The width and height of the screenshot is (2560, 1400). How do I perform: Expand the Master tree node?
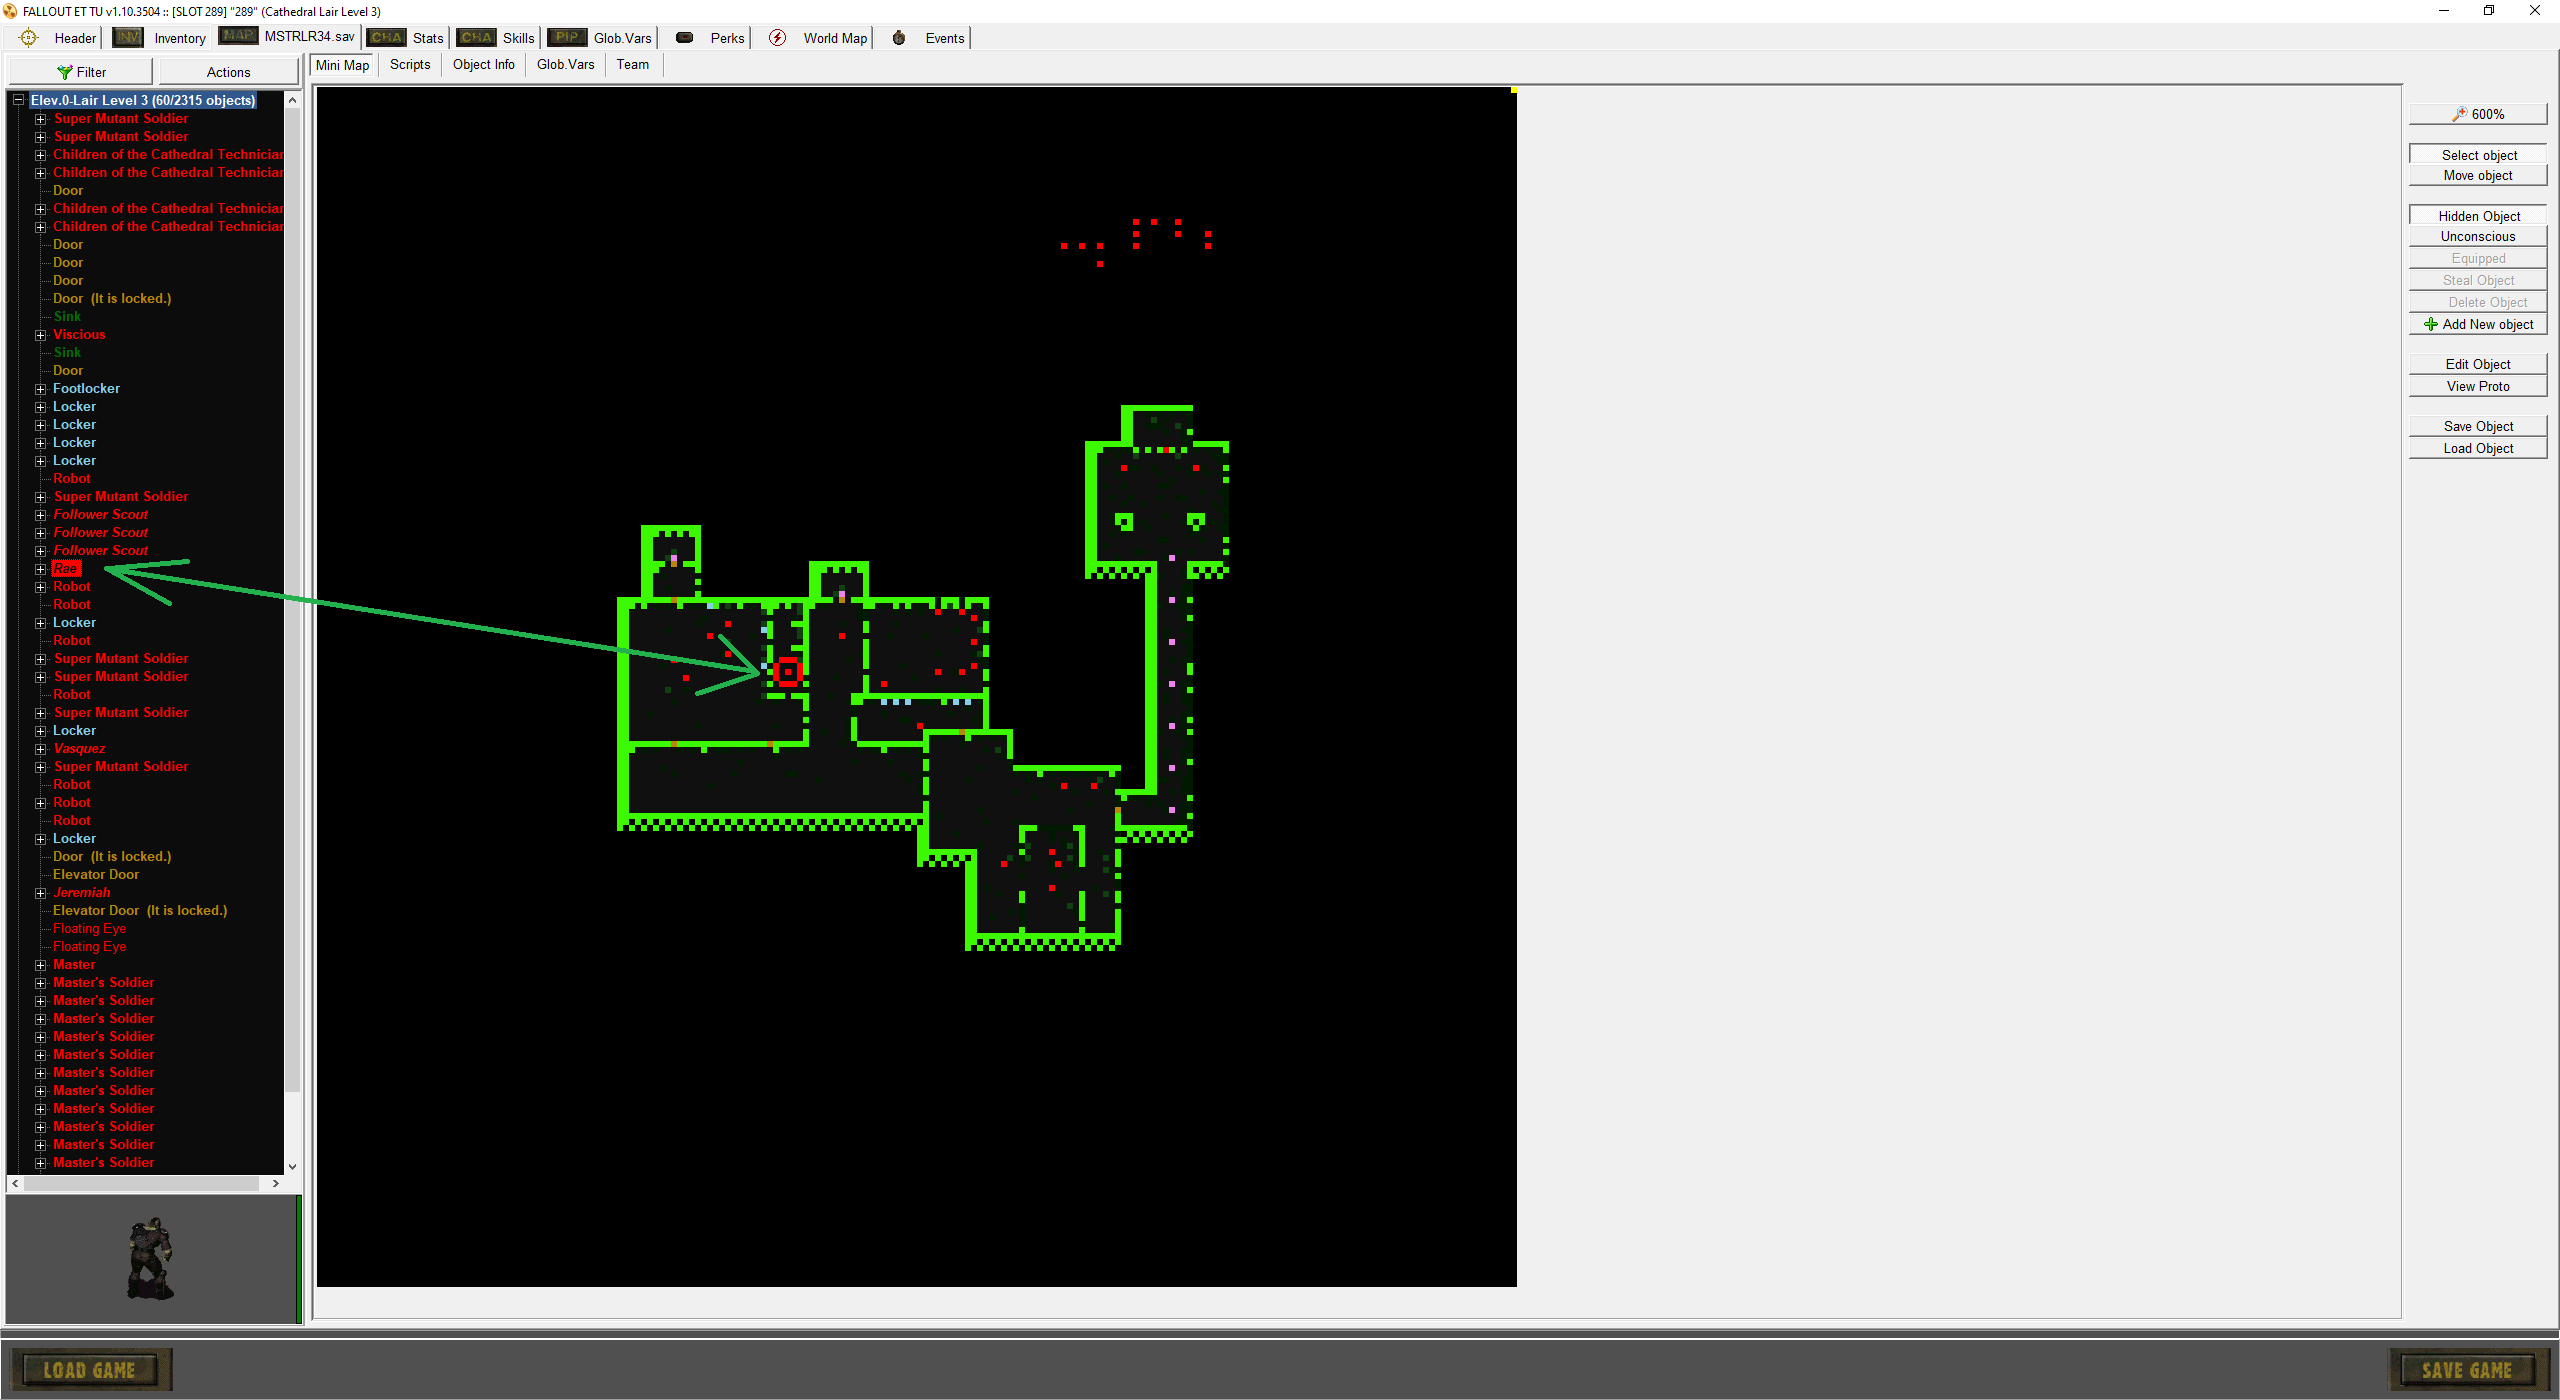coord(41,965)
